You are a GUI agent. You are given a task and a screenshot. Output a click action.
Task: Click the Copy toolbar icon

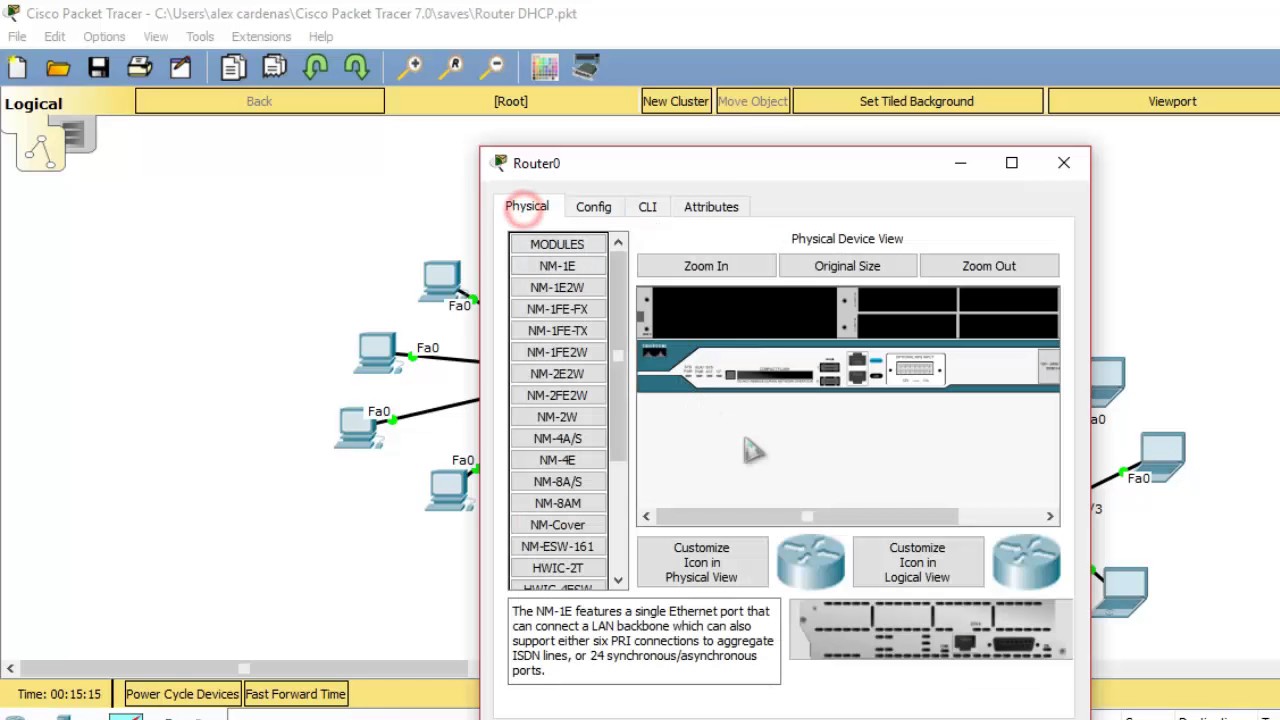click(233, 67)
